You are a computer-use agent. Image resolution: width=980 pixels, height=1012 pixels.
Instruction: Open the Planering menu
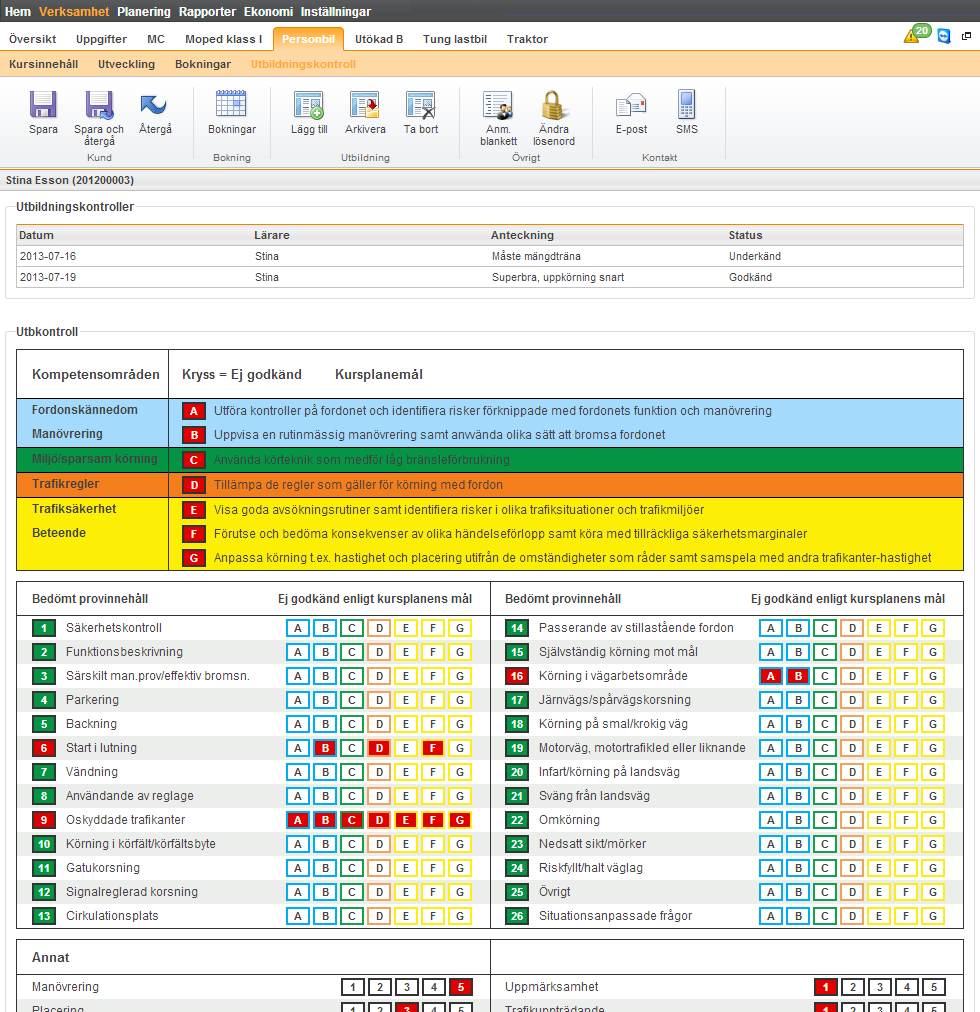coord(144,12)
